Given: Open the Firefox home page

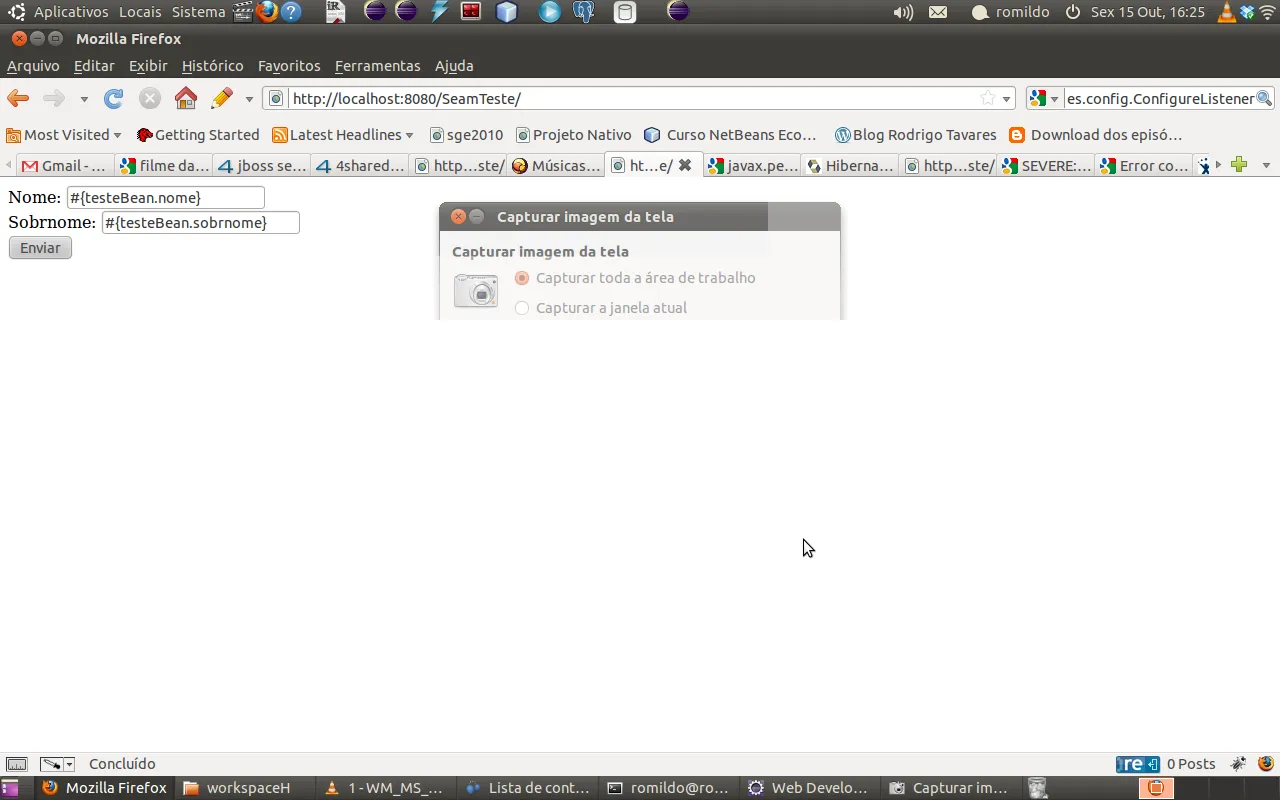Looking at the screenshot, I should [x=186, y=98].
